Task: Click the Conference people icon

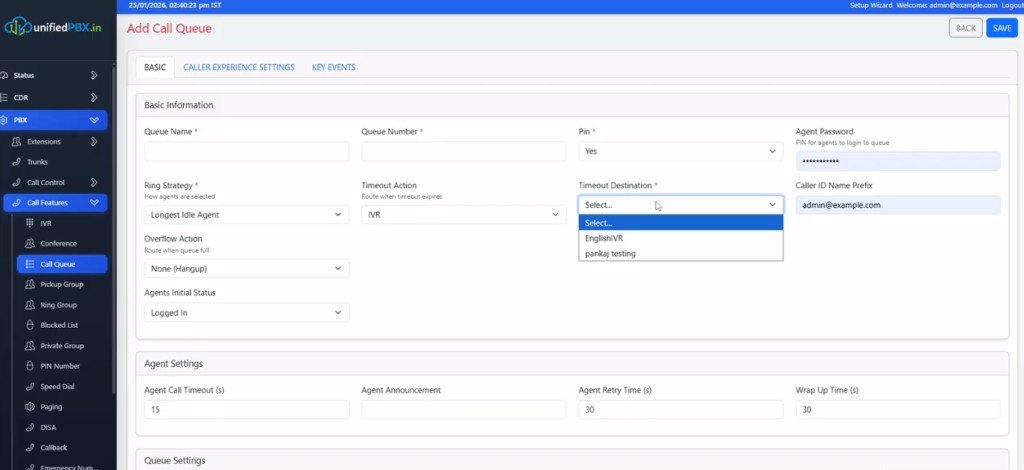Action: pyautogui.click(x=29, y=243)
